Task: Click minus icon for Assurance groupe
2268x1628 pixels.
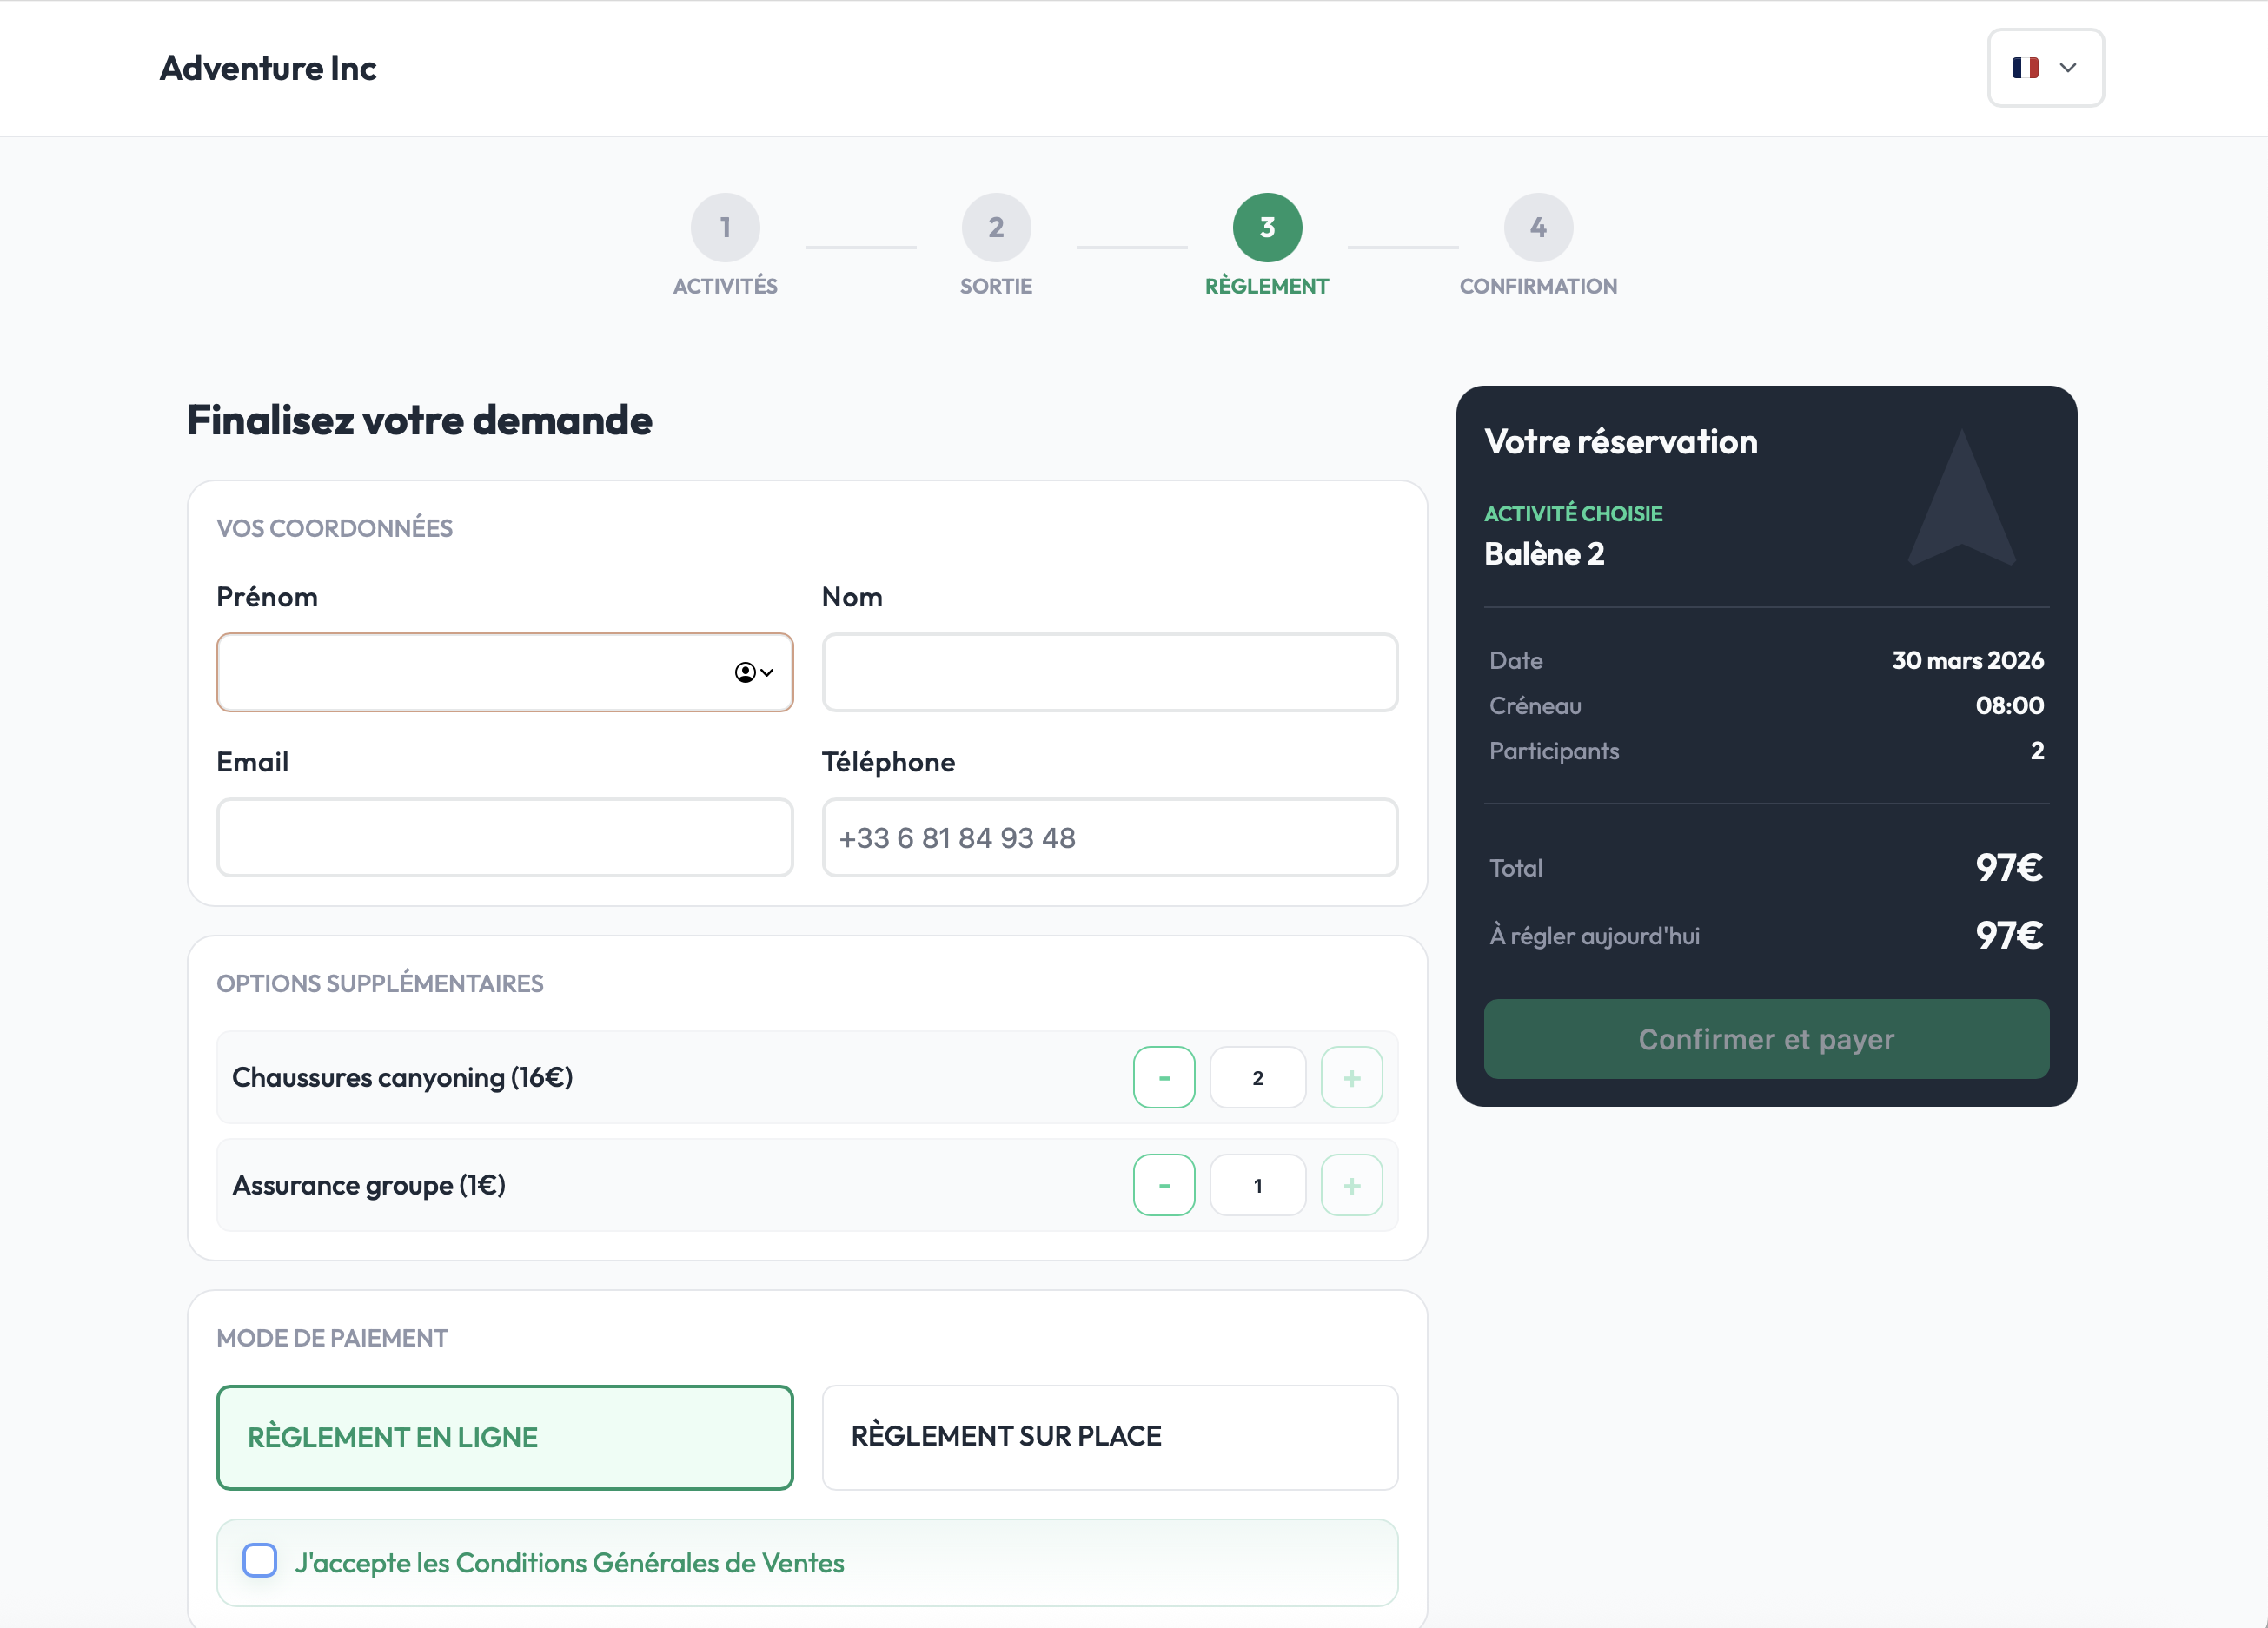Action: pyautogui.click(x=1164, y=1184)
